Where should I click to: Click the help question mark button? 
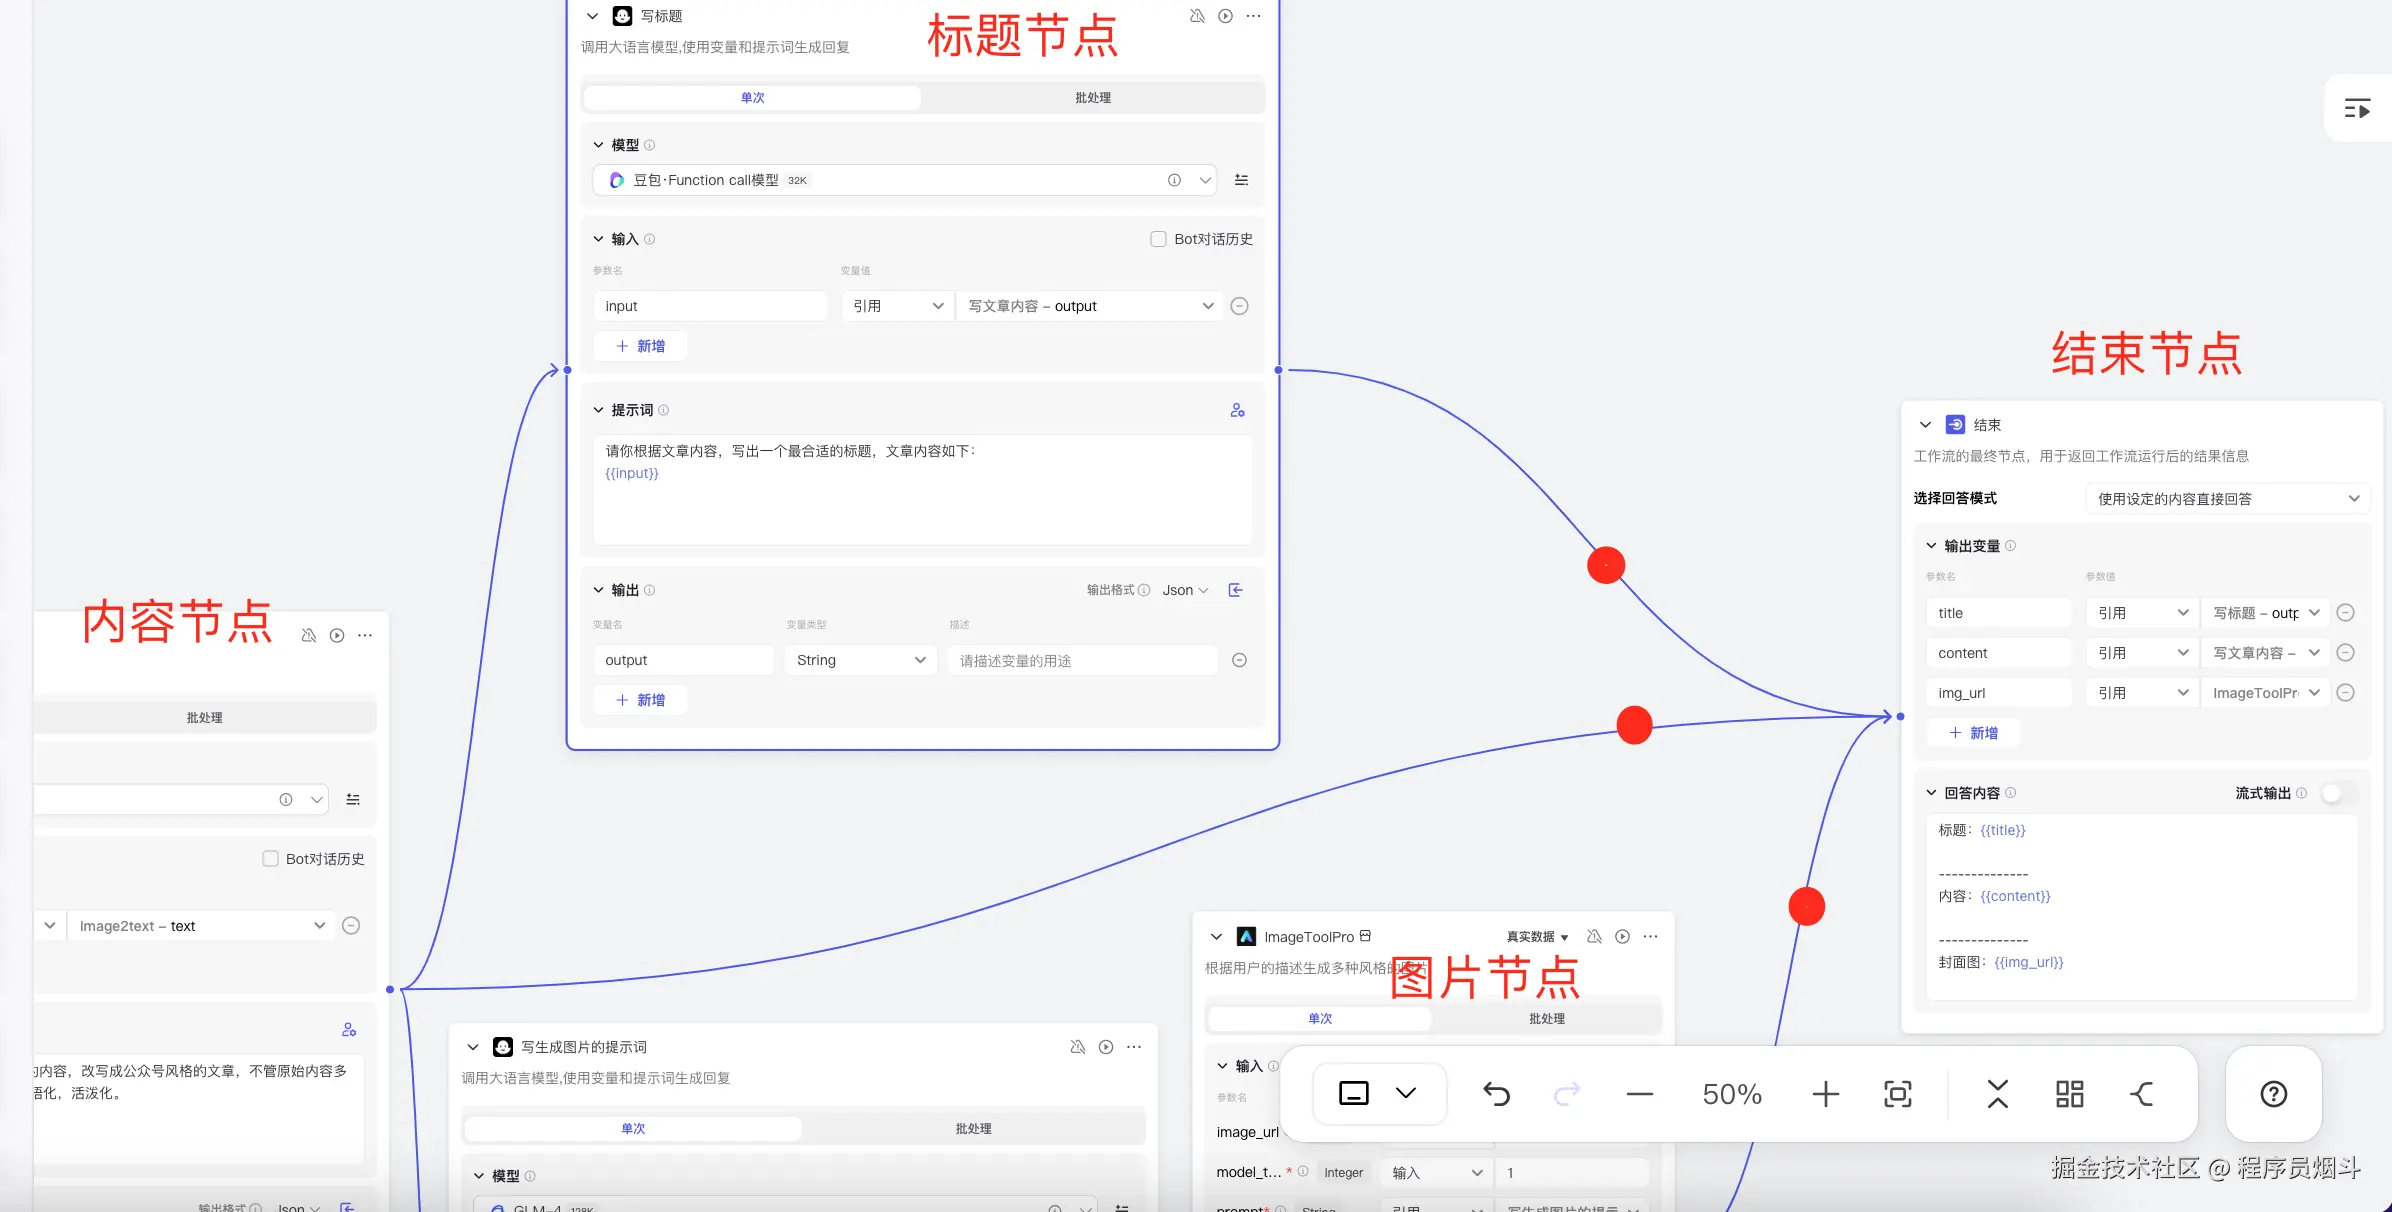pos(2273,1094)
